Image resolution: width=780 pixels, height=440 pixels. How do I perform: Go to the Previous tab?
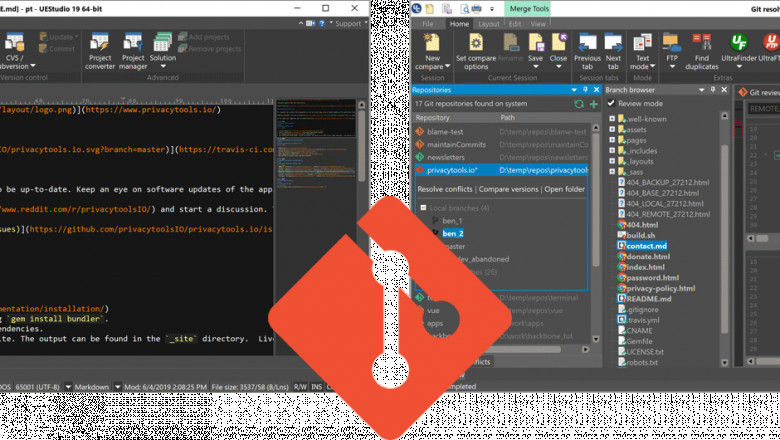587,52
